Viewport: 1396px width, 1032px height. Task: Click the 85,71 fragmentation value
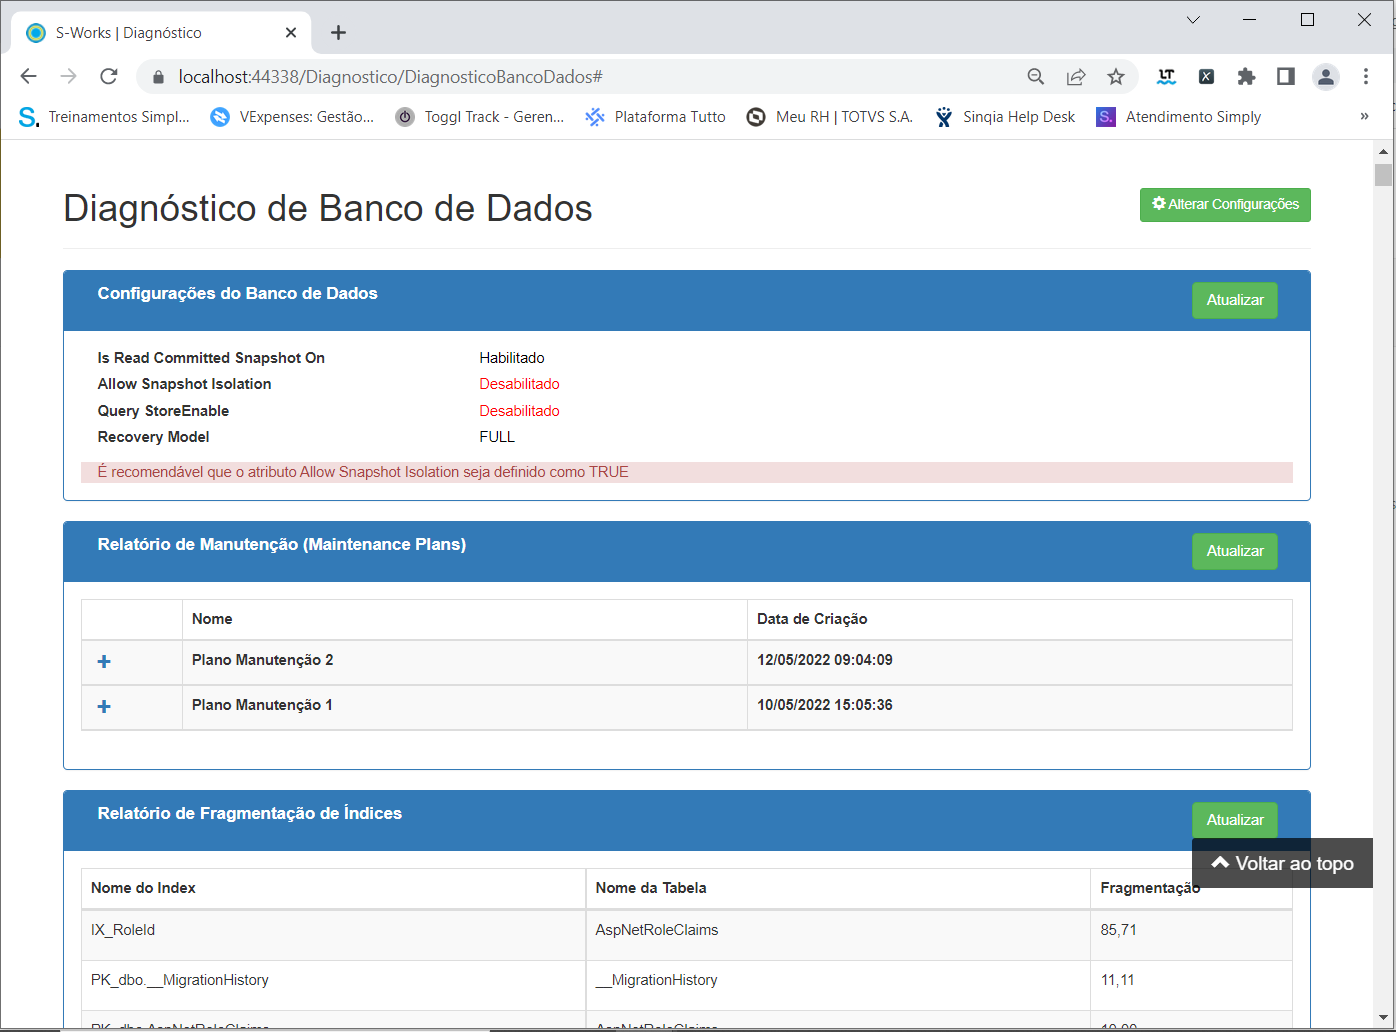click(x=1119, y=930)
